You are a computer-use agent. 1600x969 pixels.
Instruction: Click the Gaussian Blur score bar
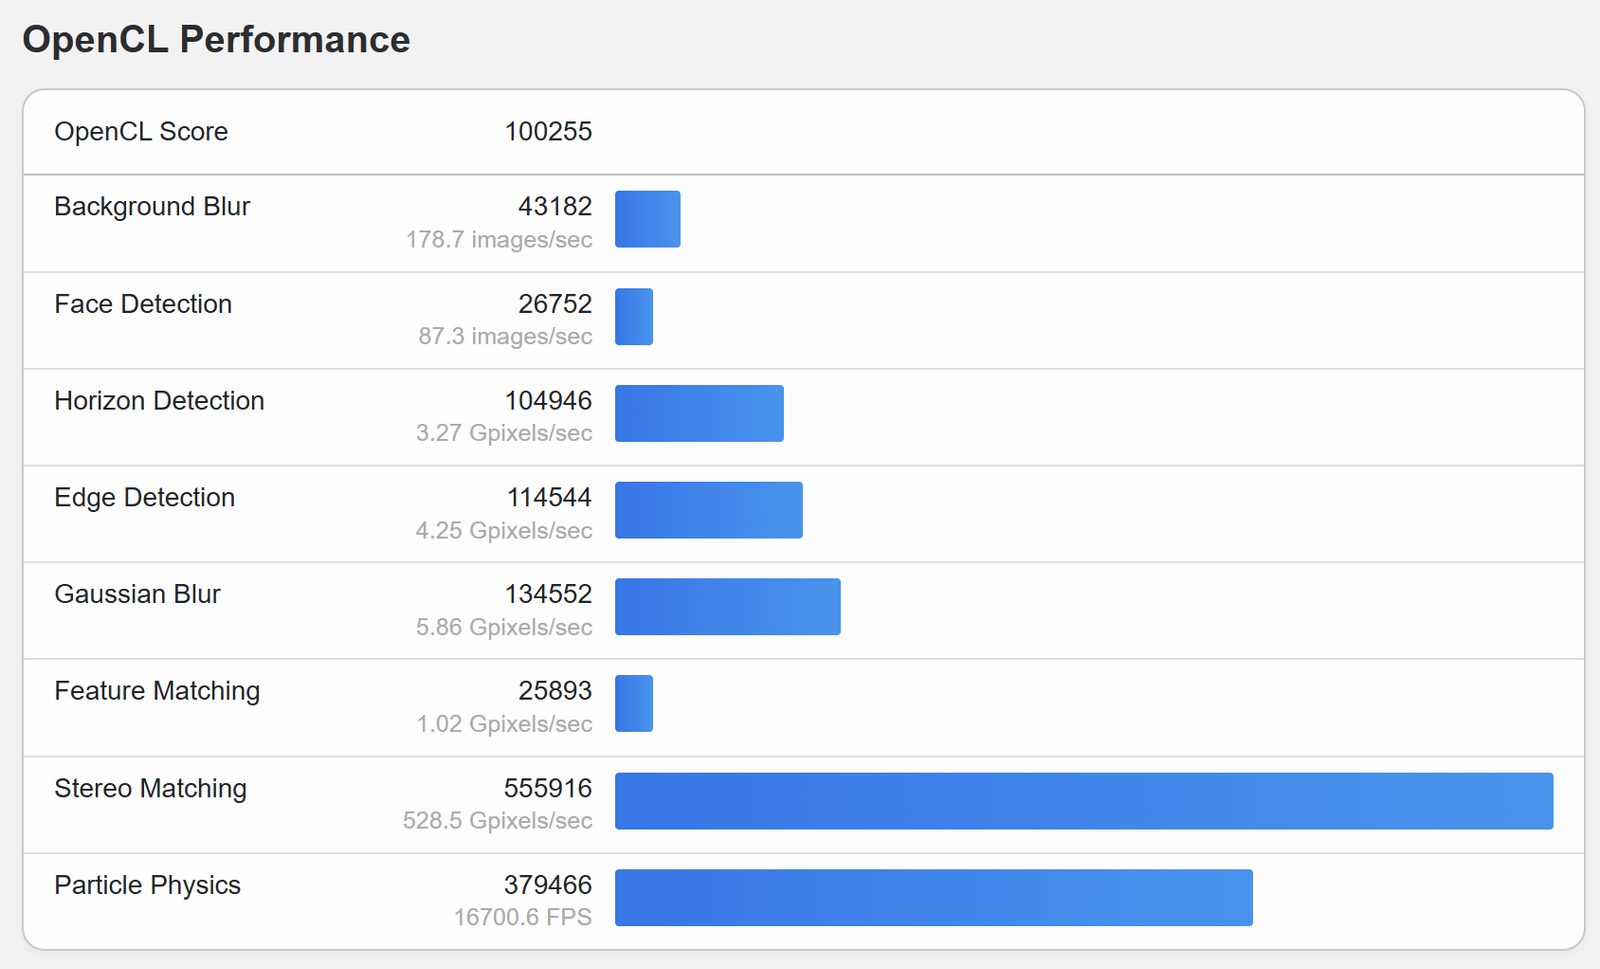[x=728, y=607]
